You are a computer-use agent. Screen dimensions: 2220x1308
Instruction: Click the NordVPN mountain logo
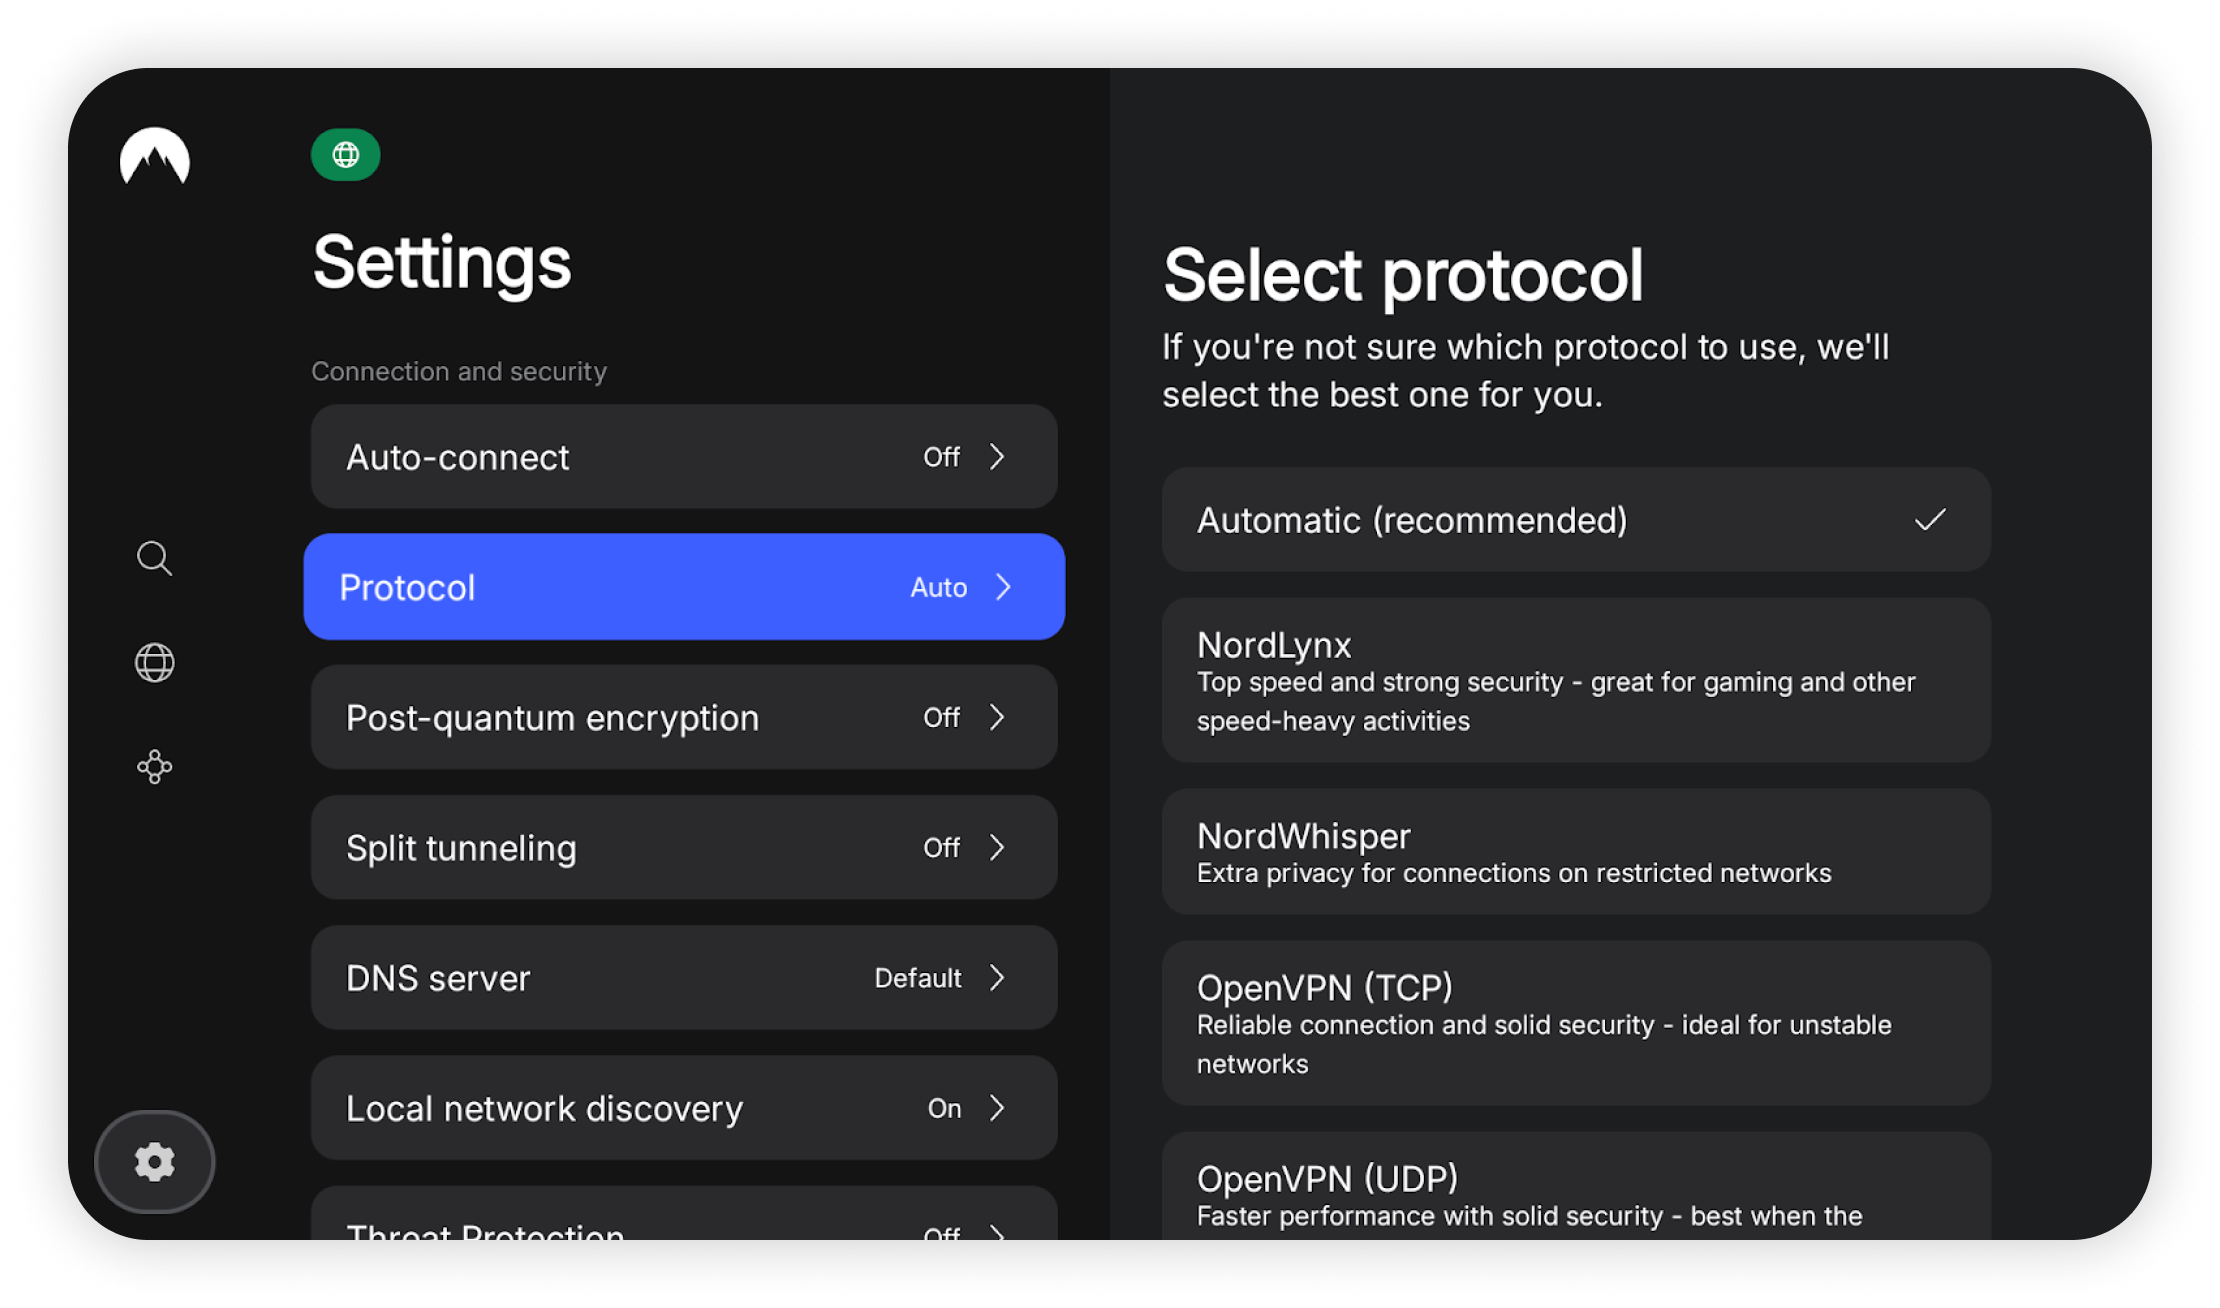pos(155,157)
